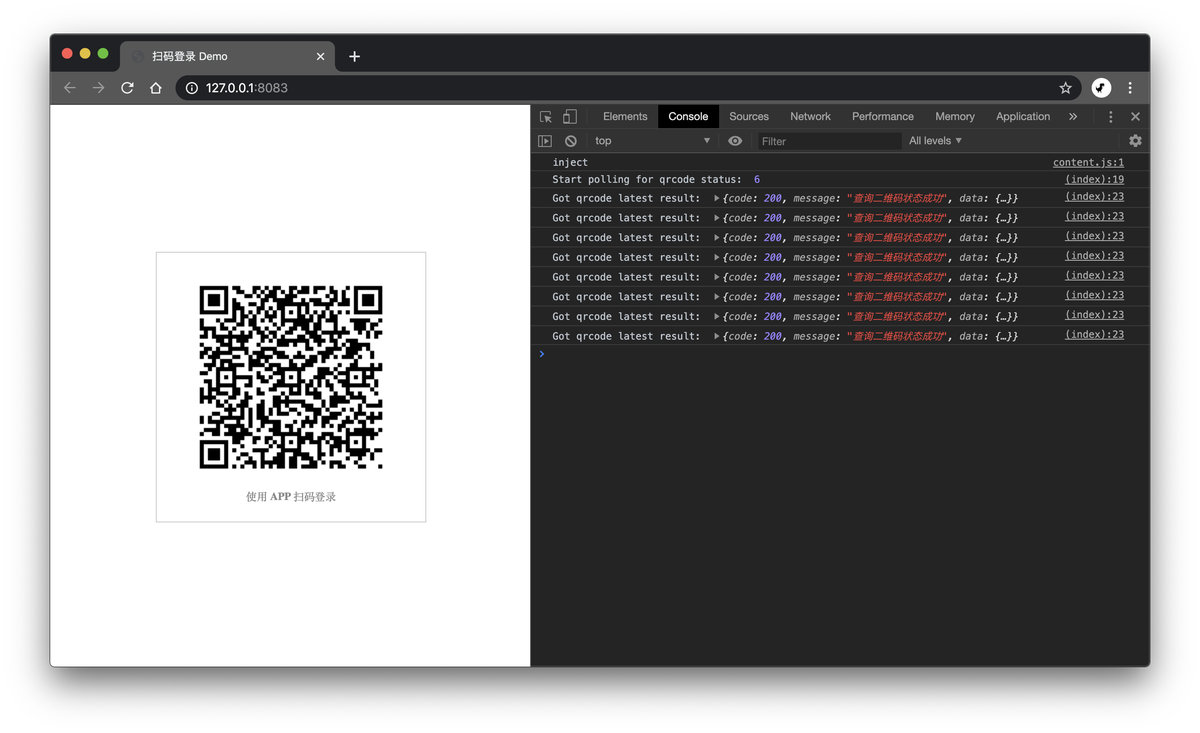Click the address bar URL 127.0.0.1:8083
Image resolution: width=1200 pixels, height=733 pixels.
247,88
